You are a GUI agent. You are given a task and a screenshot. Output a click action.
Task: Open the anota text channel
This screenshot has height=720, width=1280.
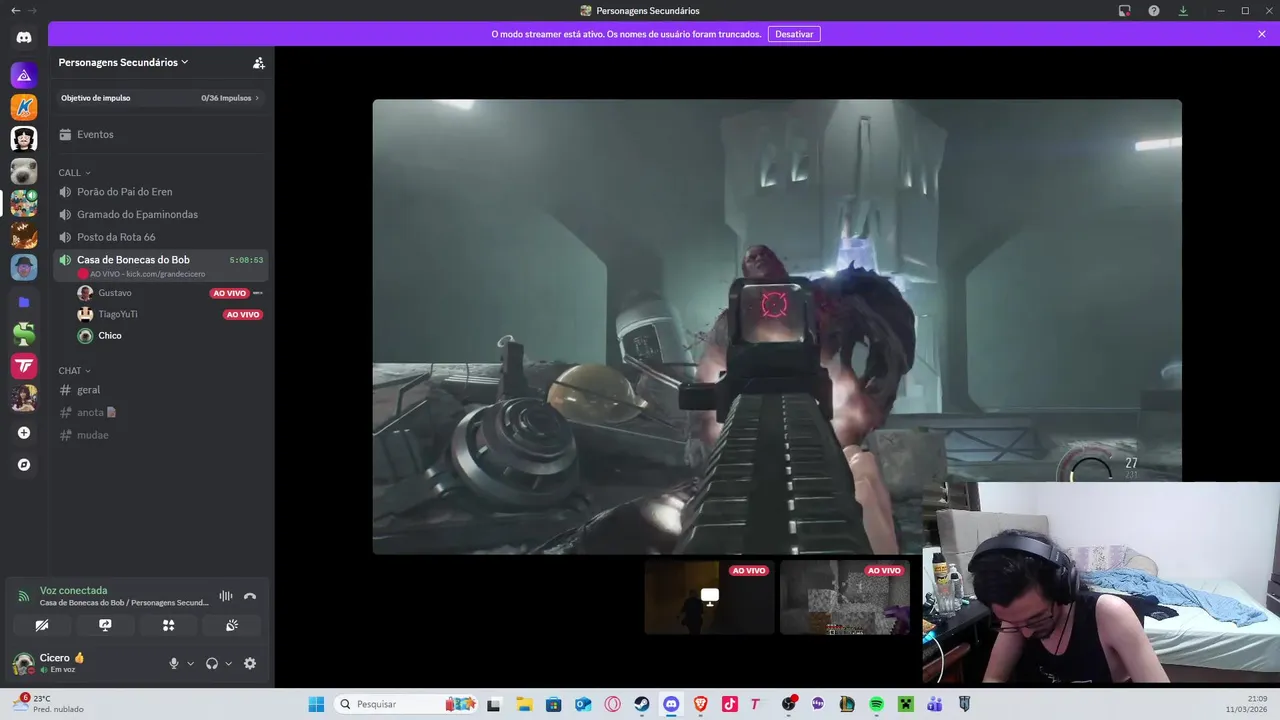click(x=160, y=412)
